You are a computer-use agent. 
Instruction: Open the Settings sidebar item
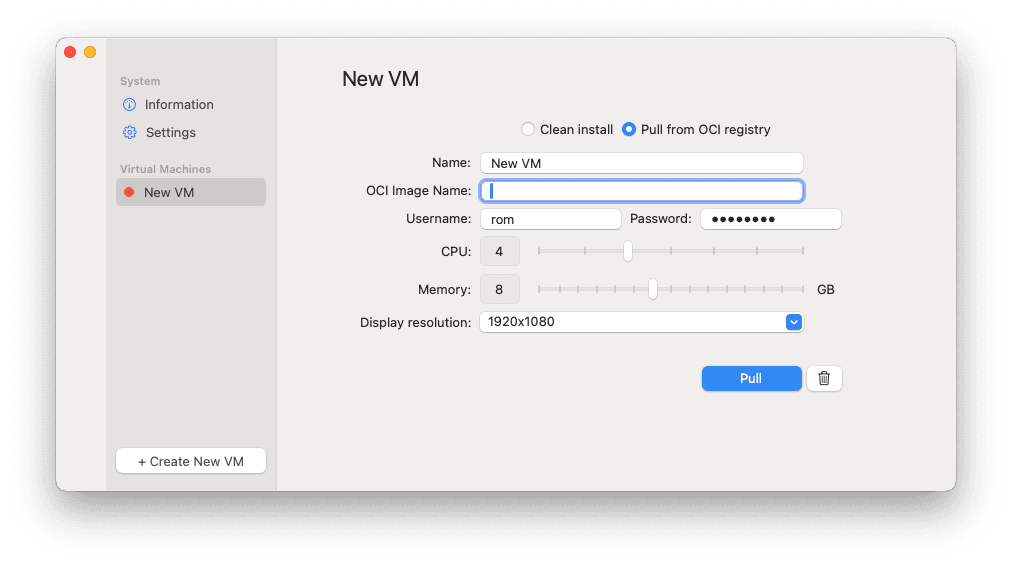coord(171,133)
